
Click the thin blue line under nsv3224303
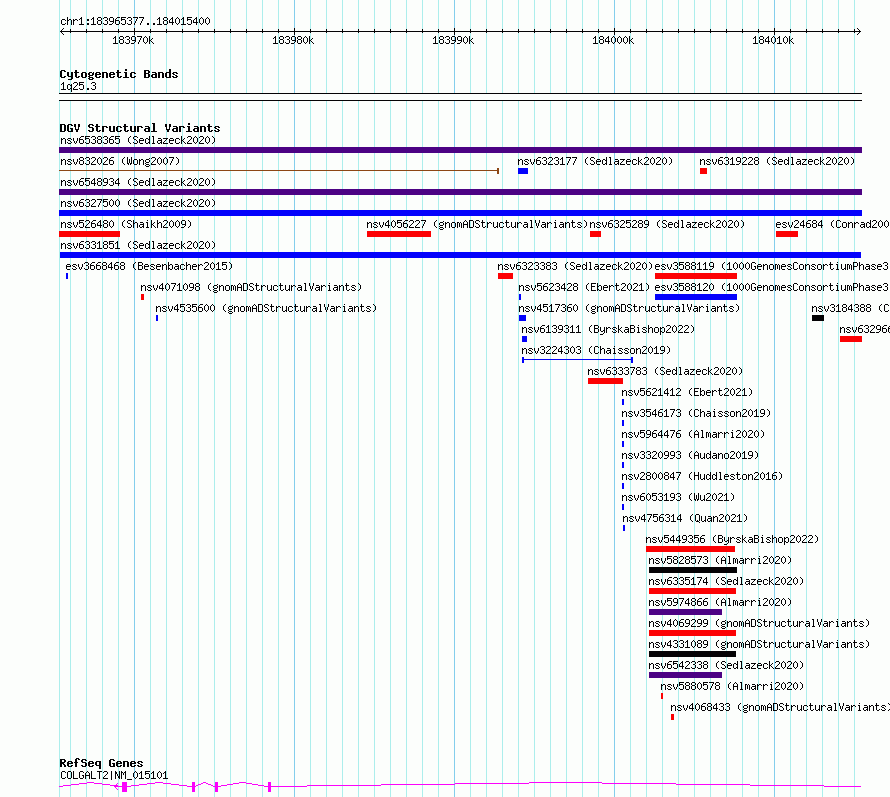pyautogui.click(x=577, y=360)
